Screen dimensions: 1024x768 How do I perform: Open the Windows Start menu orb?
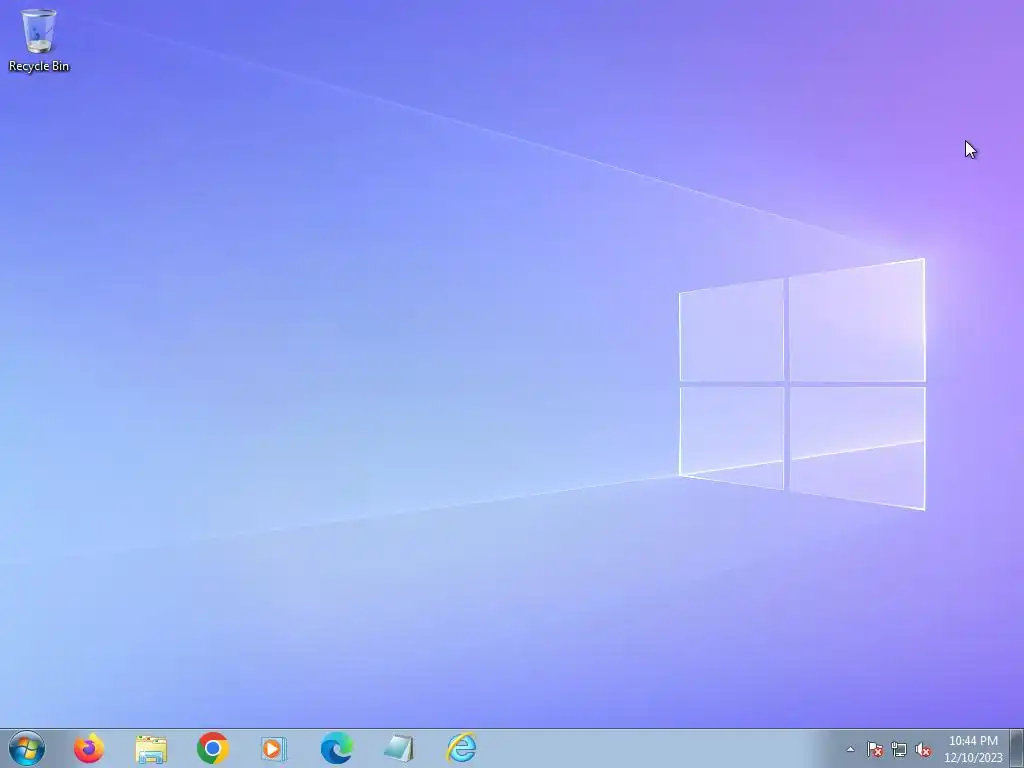(x=27, y=748)
